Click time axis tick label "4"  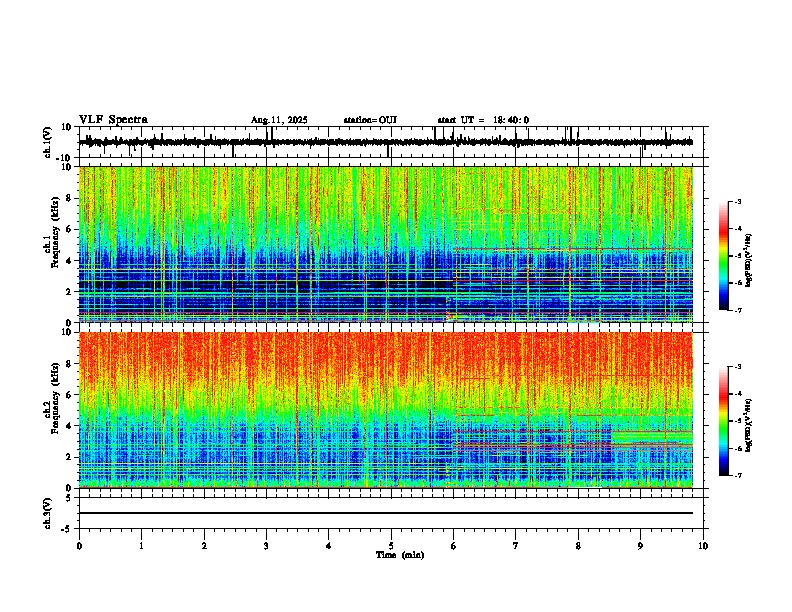click(x=329, y=546)
